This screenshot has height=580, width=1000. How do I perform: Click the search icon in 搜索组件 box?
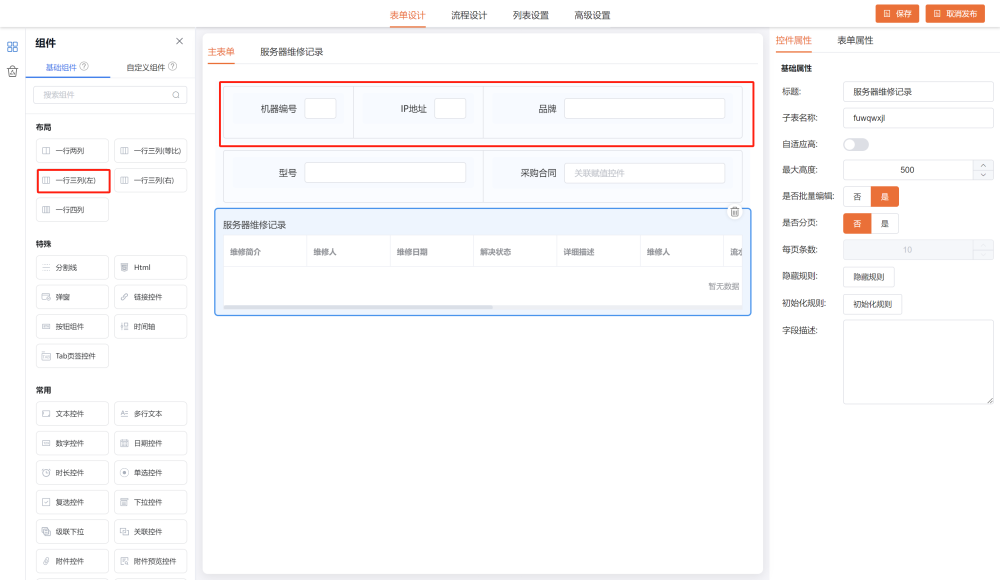coord(176,95)
